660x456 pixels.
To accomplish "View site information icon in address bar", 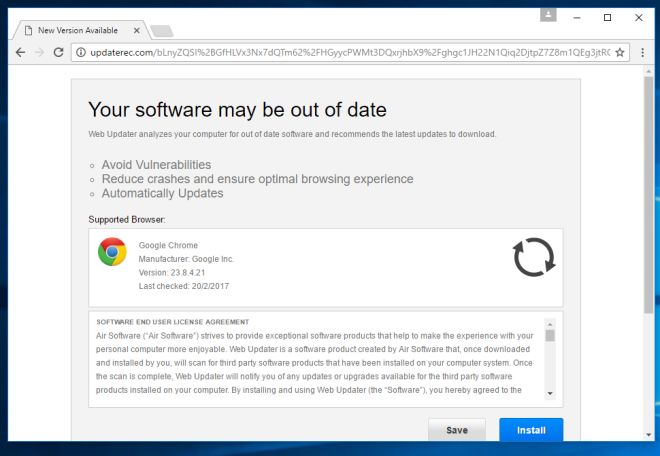I will point(83,52).
